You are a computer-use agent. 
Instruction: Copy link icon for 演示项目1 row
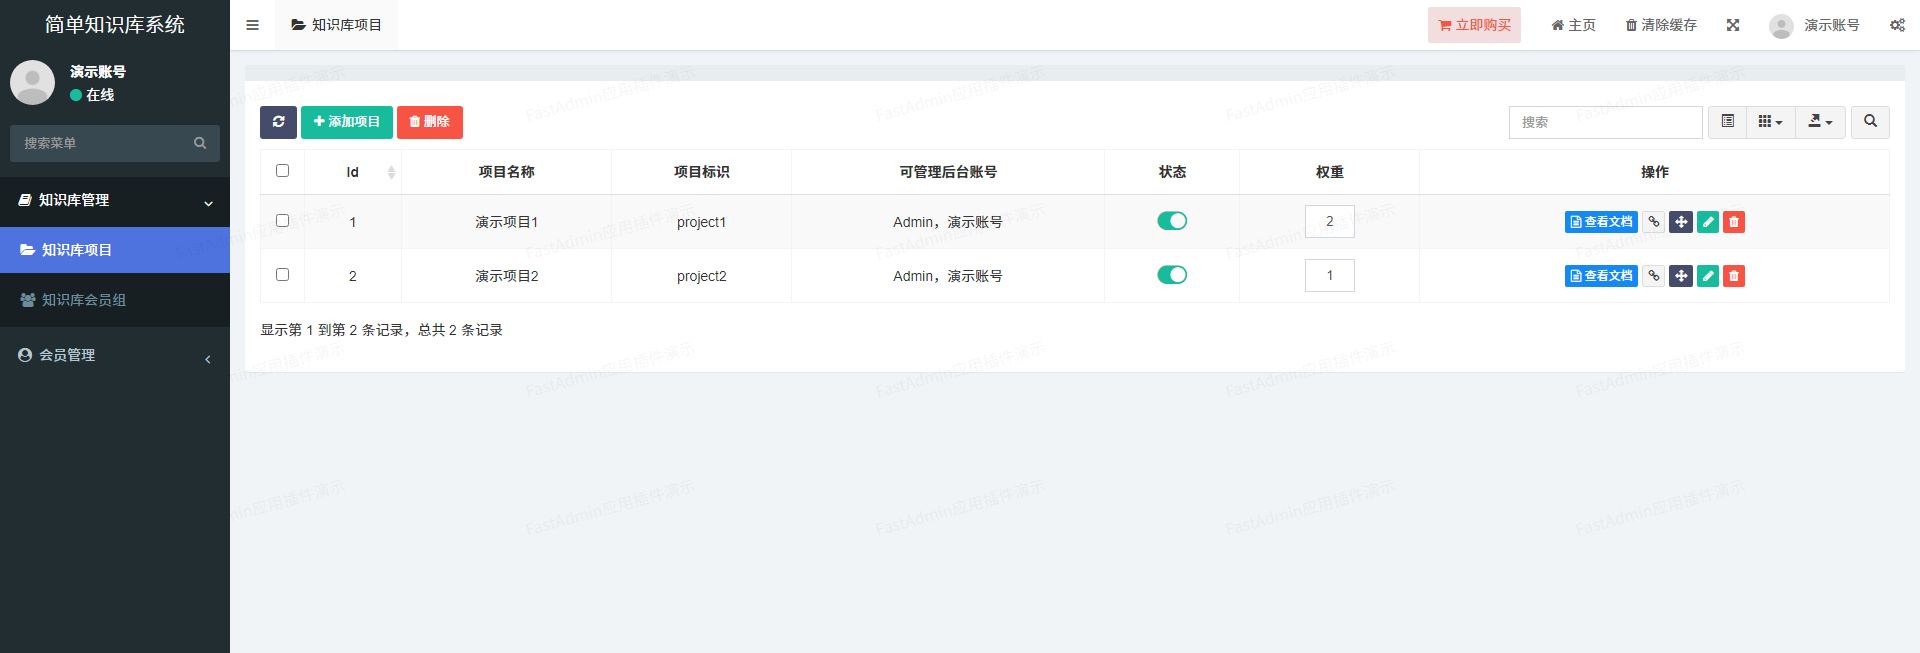pos(1654,222)
